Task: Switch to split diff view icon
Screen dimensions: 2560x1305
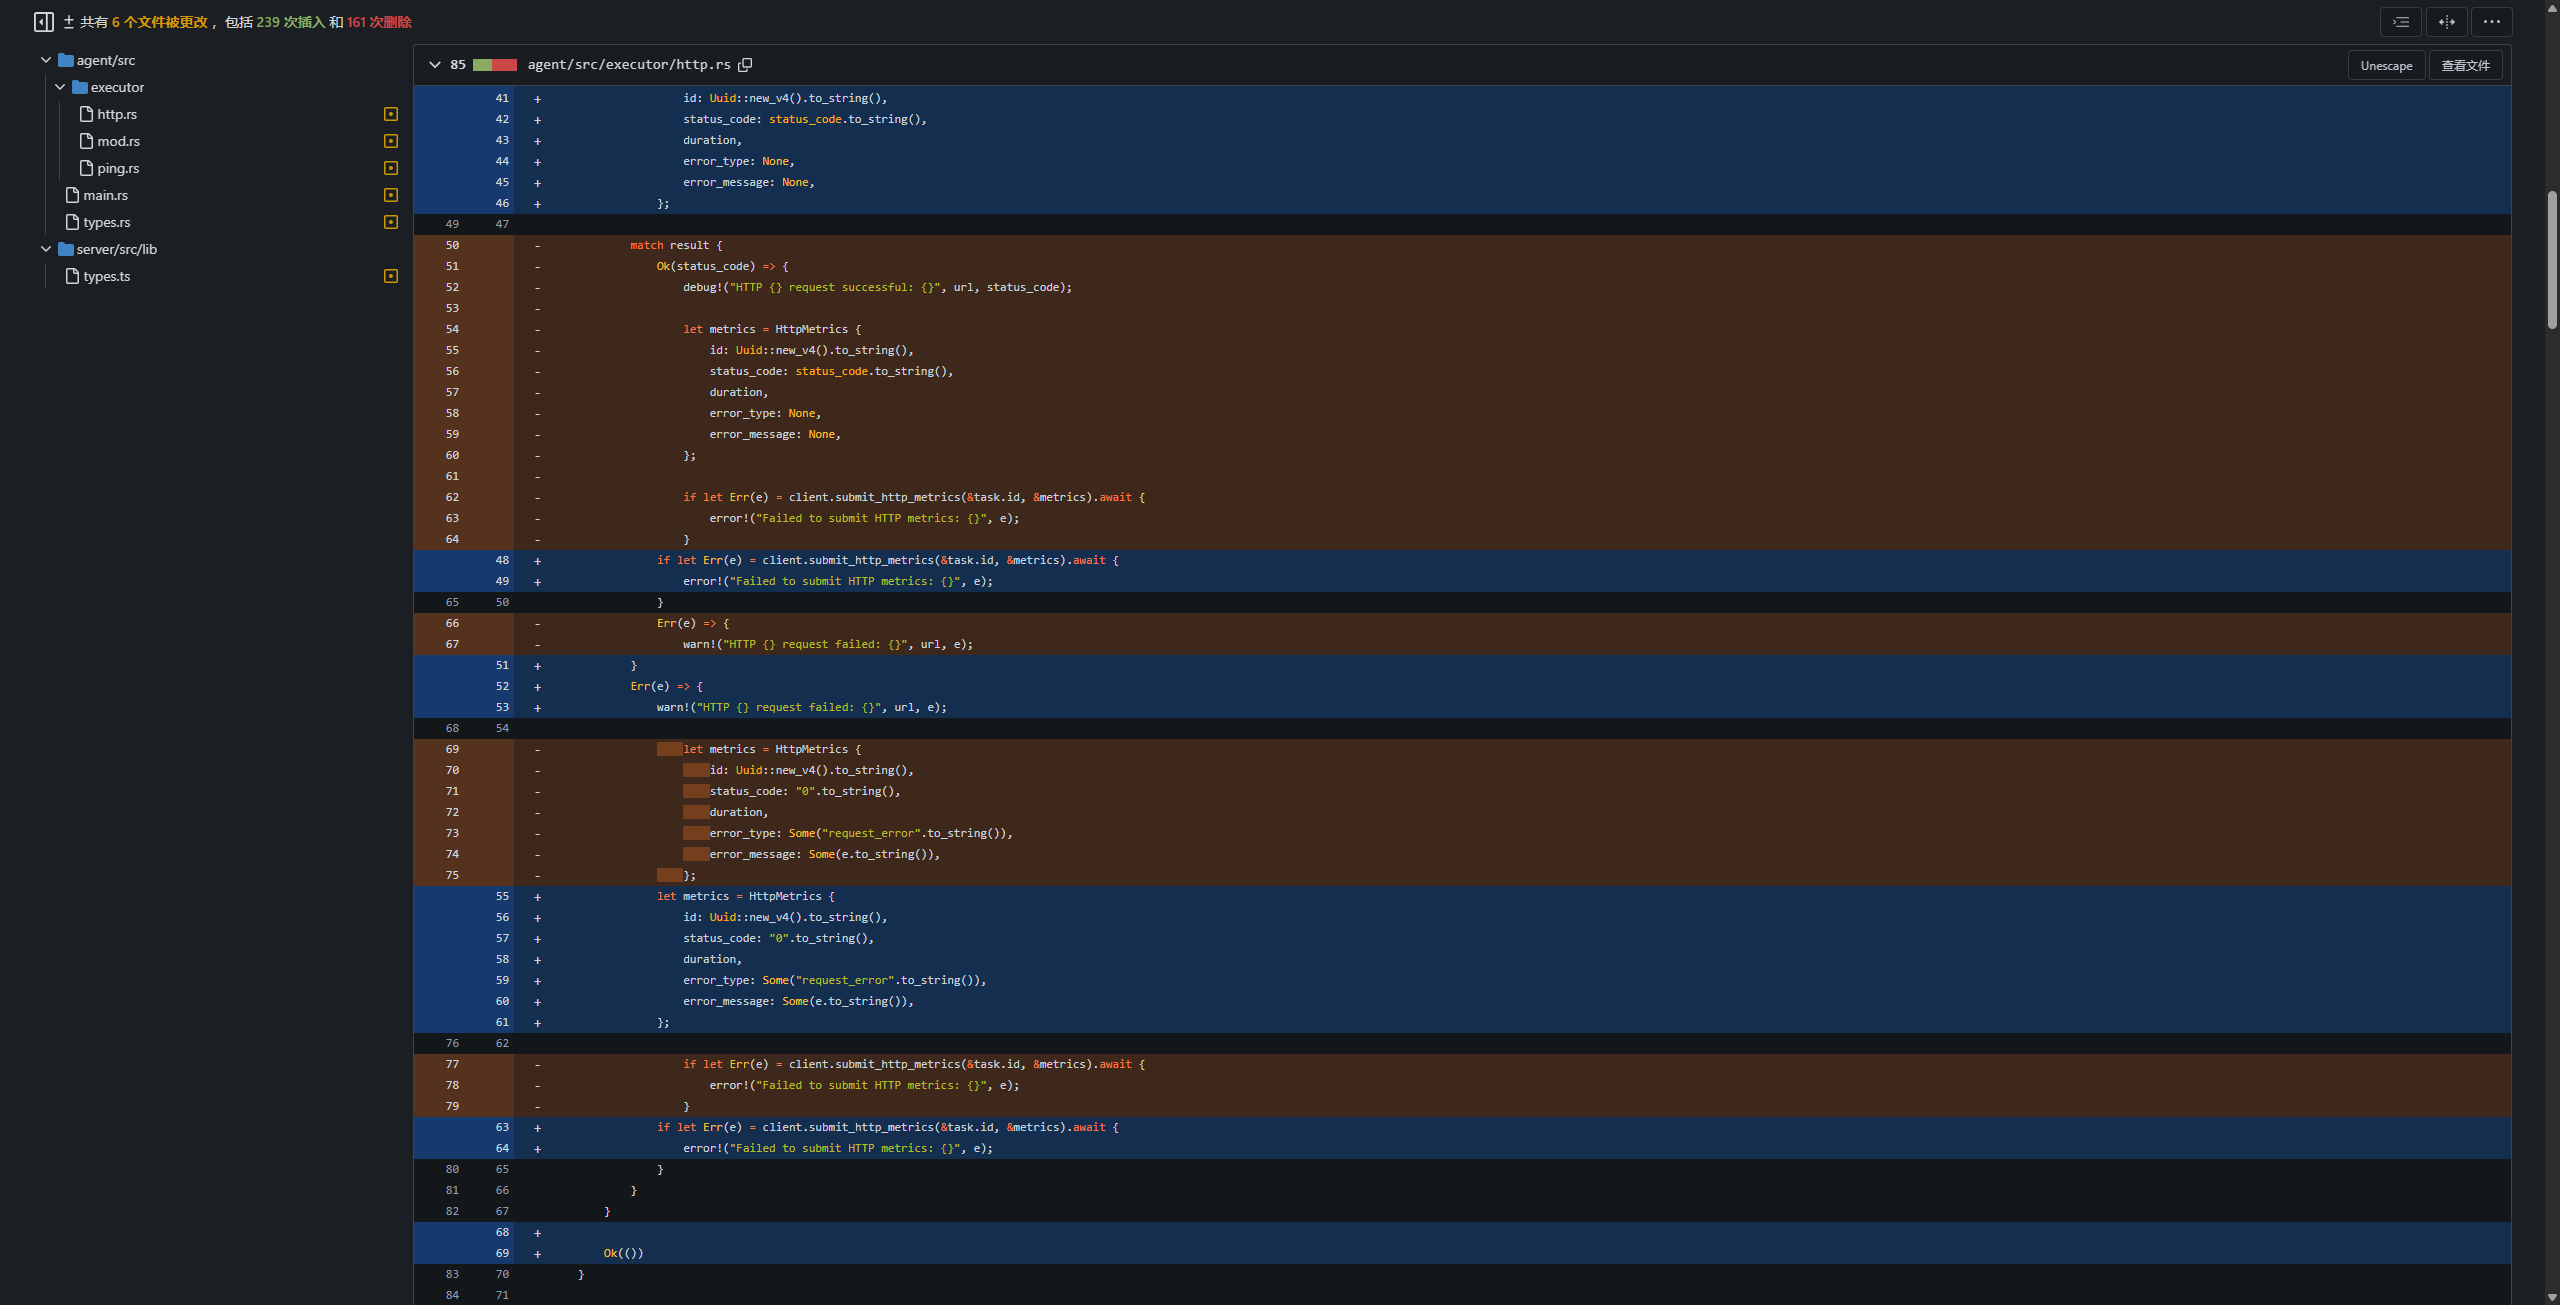Action: (2446, 22)
